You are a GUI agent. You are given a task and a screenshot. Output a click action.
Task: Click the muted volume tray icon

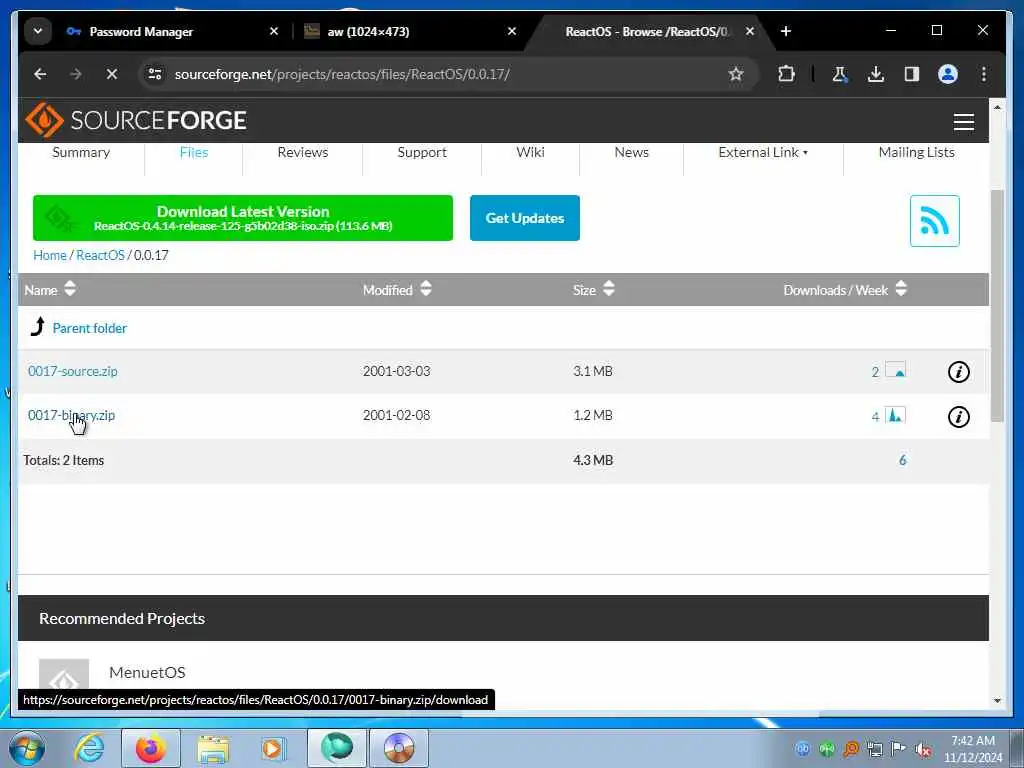[x=923, y=749]
